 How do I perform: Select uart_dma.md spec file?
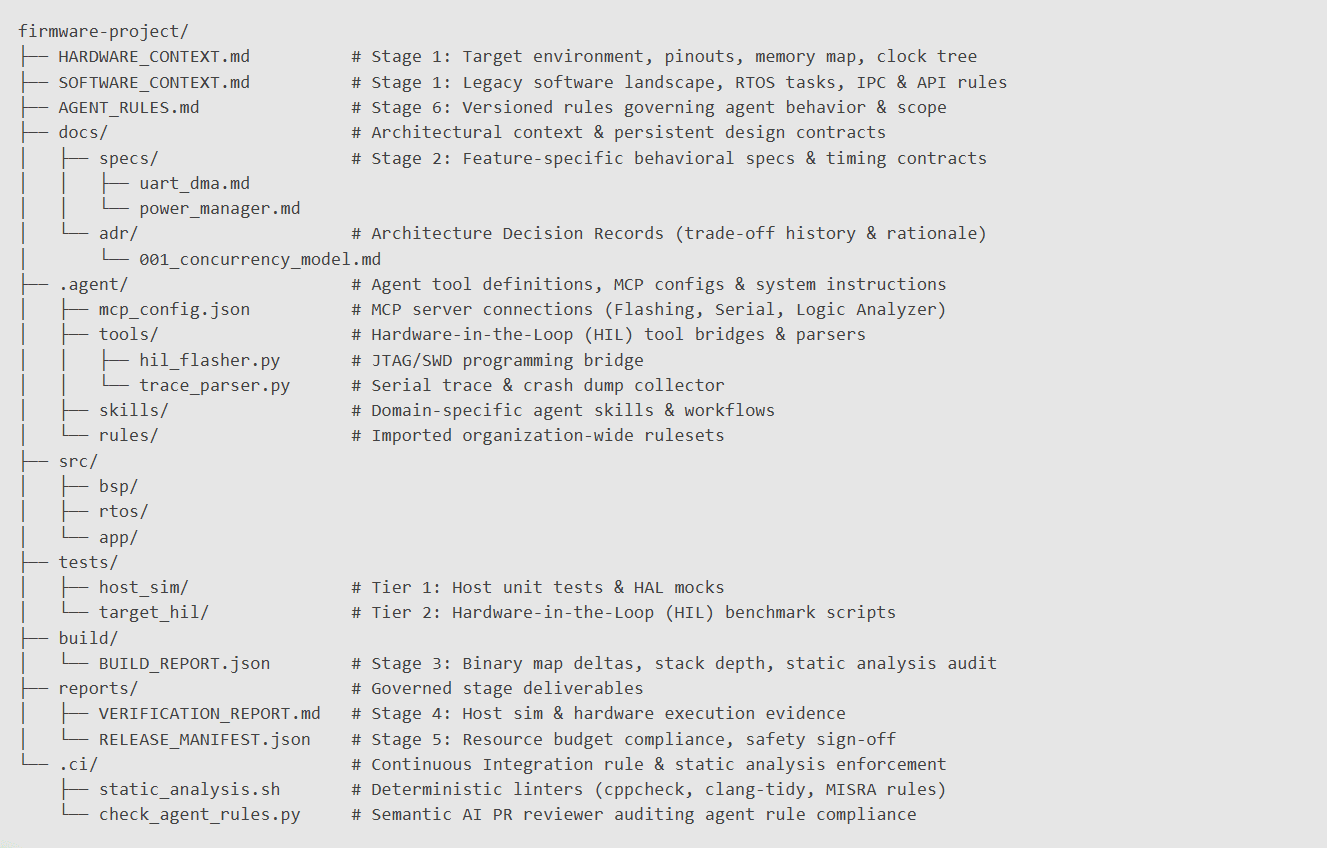pyautogui.click(x=194, y=183)
